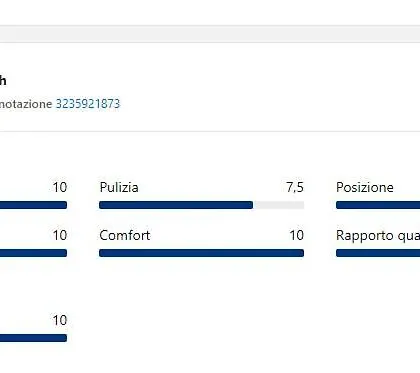
Task: Click the Comfort rating bar
Action: [x=201, y=253]
